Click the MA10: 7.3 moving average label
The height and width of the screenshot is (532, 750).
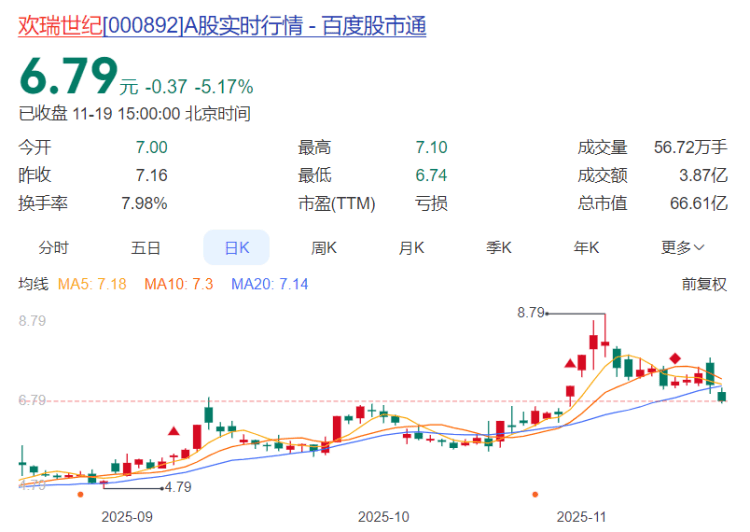178,284
